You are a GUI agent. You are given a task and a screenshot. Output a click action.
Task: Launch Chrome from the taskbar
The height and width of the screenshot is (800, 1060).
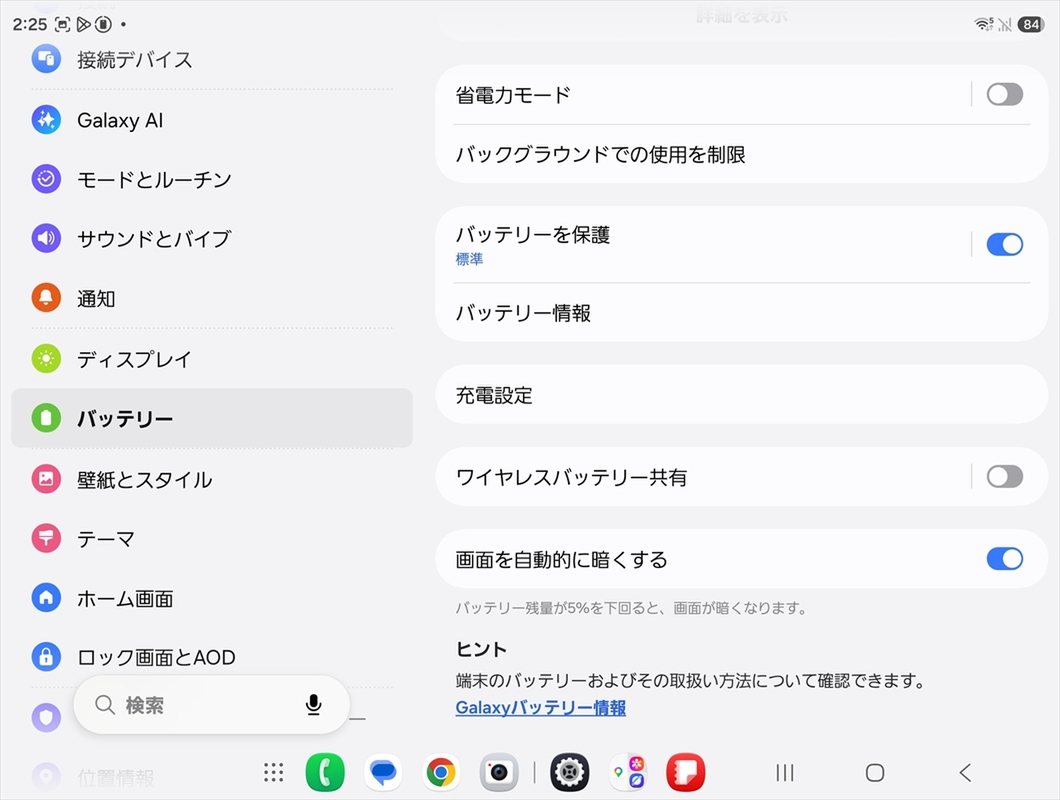click(x=441, y=772)
